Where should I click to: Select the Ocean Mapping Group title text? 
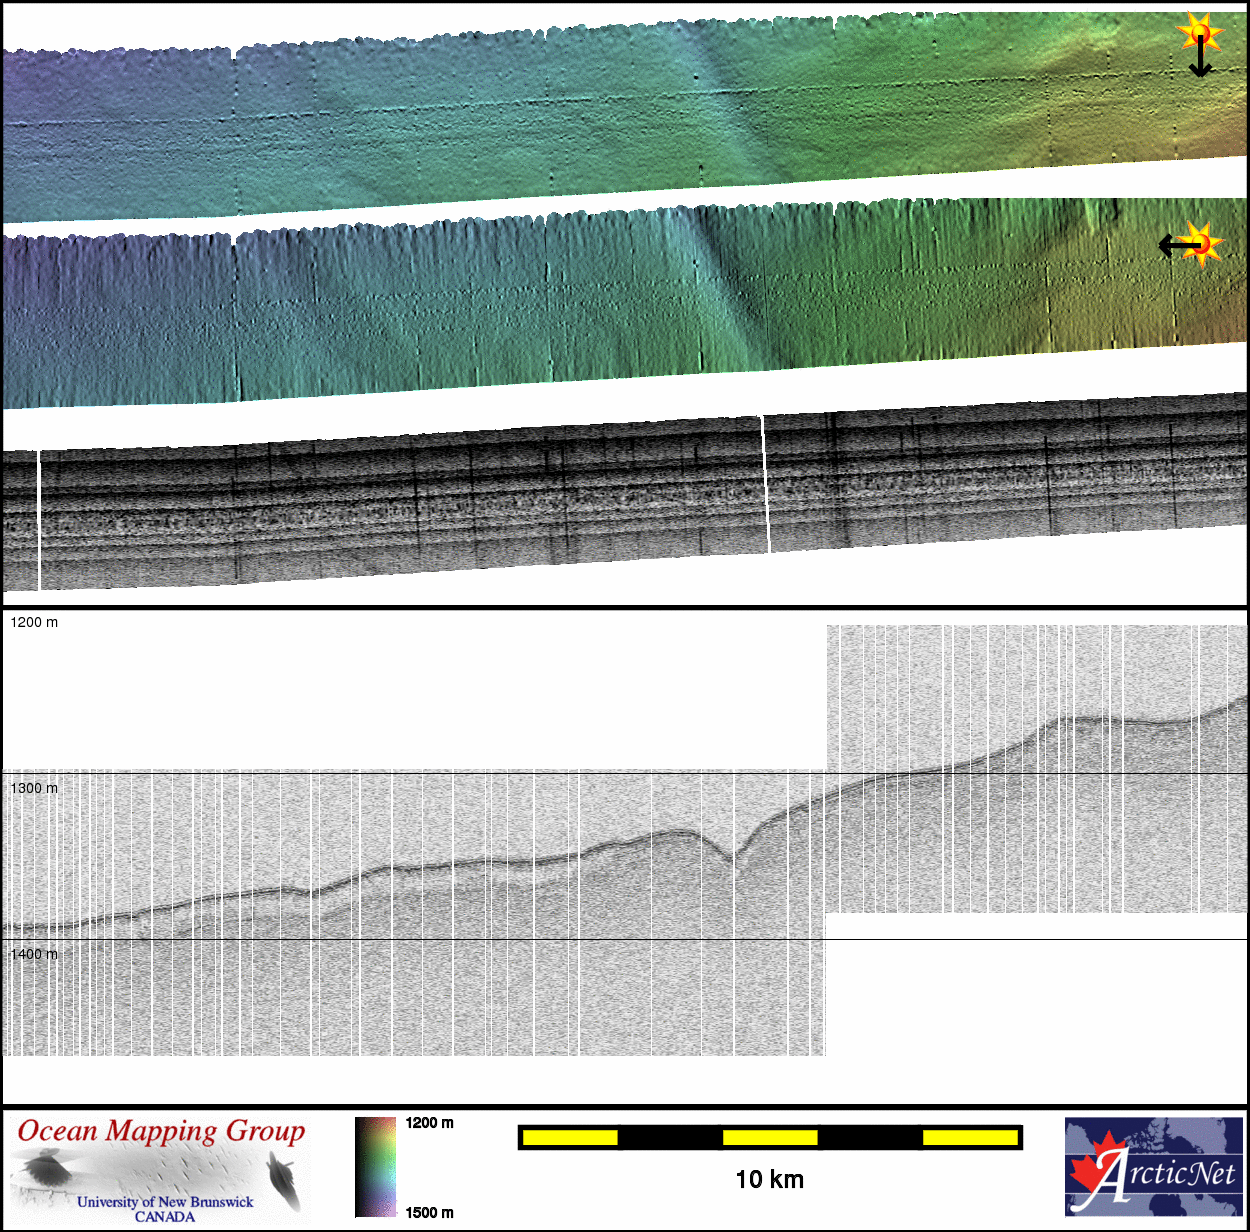161,1131
